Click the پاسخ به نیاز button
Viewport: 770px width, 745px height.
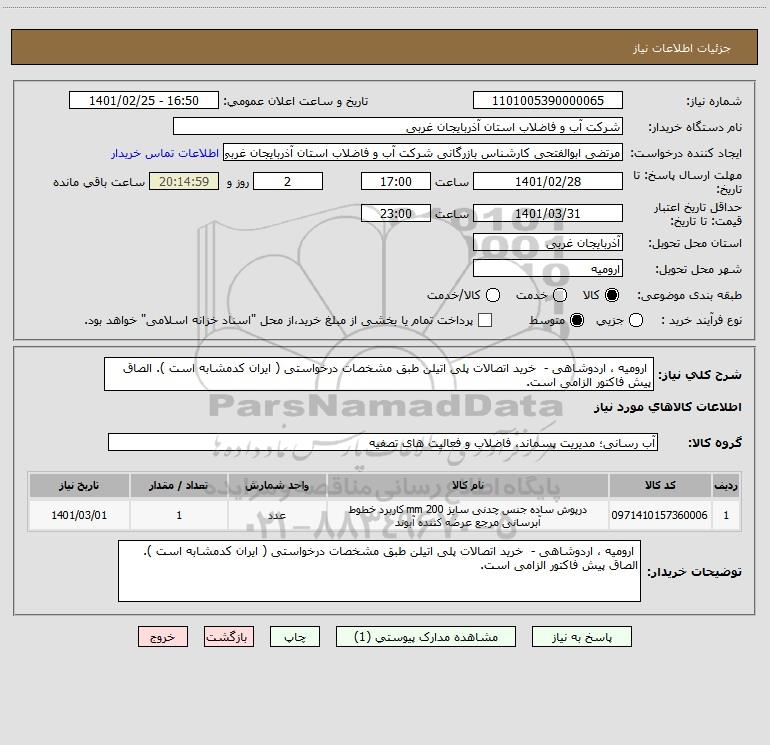582,637
